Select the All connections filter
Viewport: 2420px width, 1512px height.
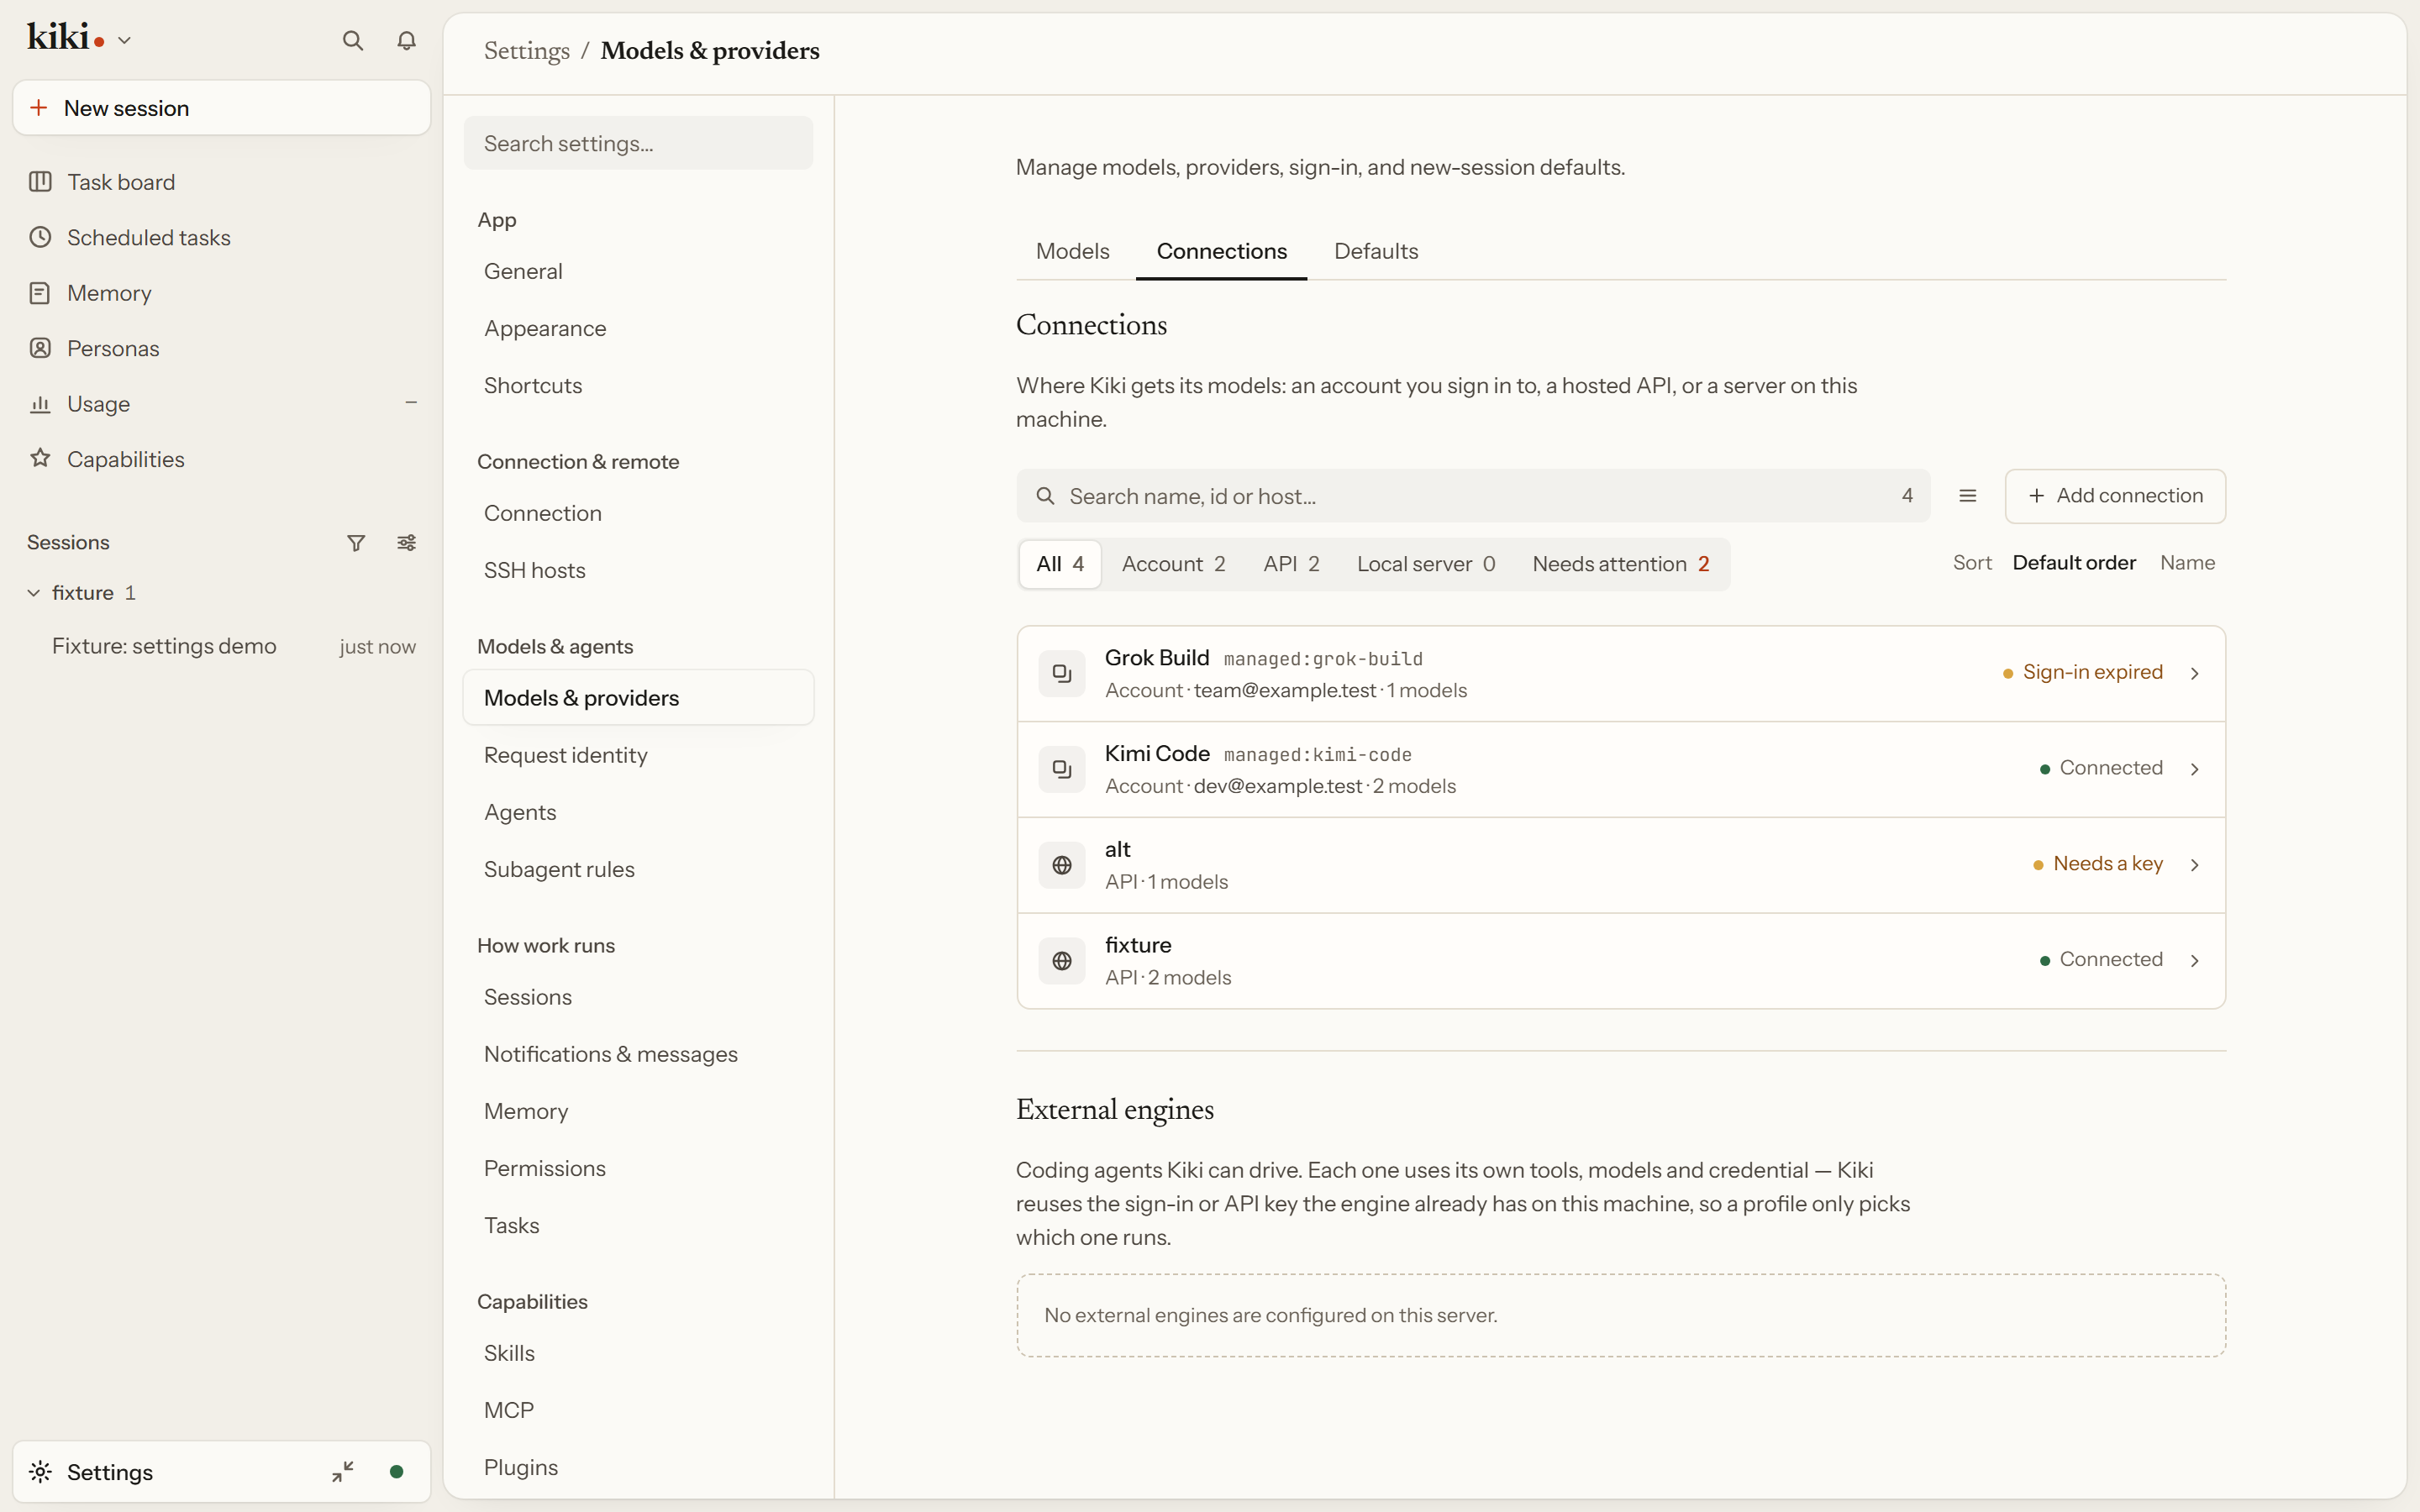click(1060, 564)
